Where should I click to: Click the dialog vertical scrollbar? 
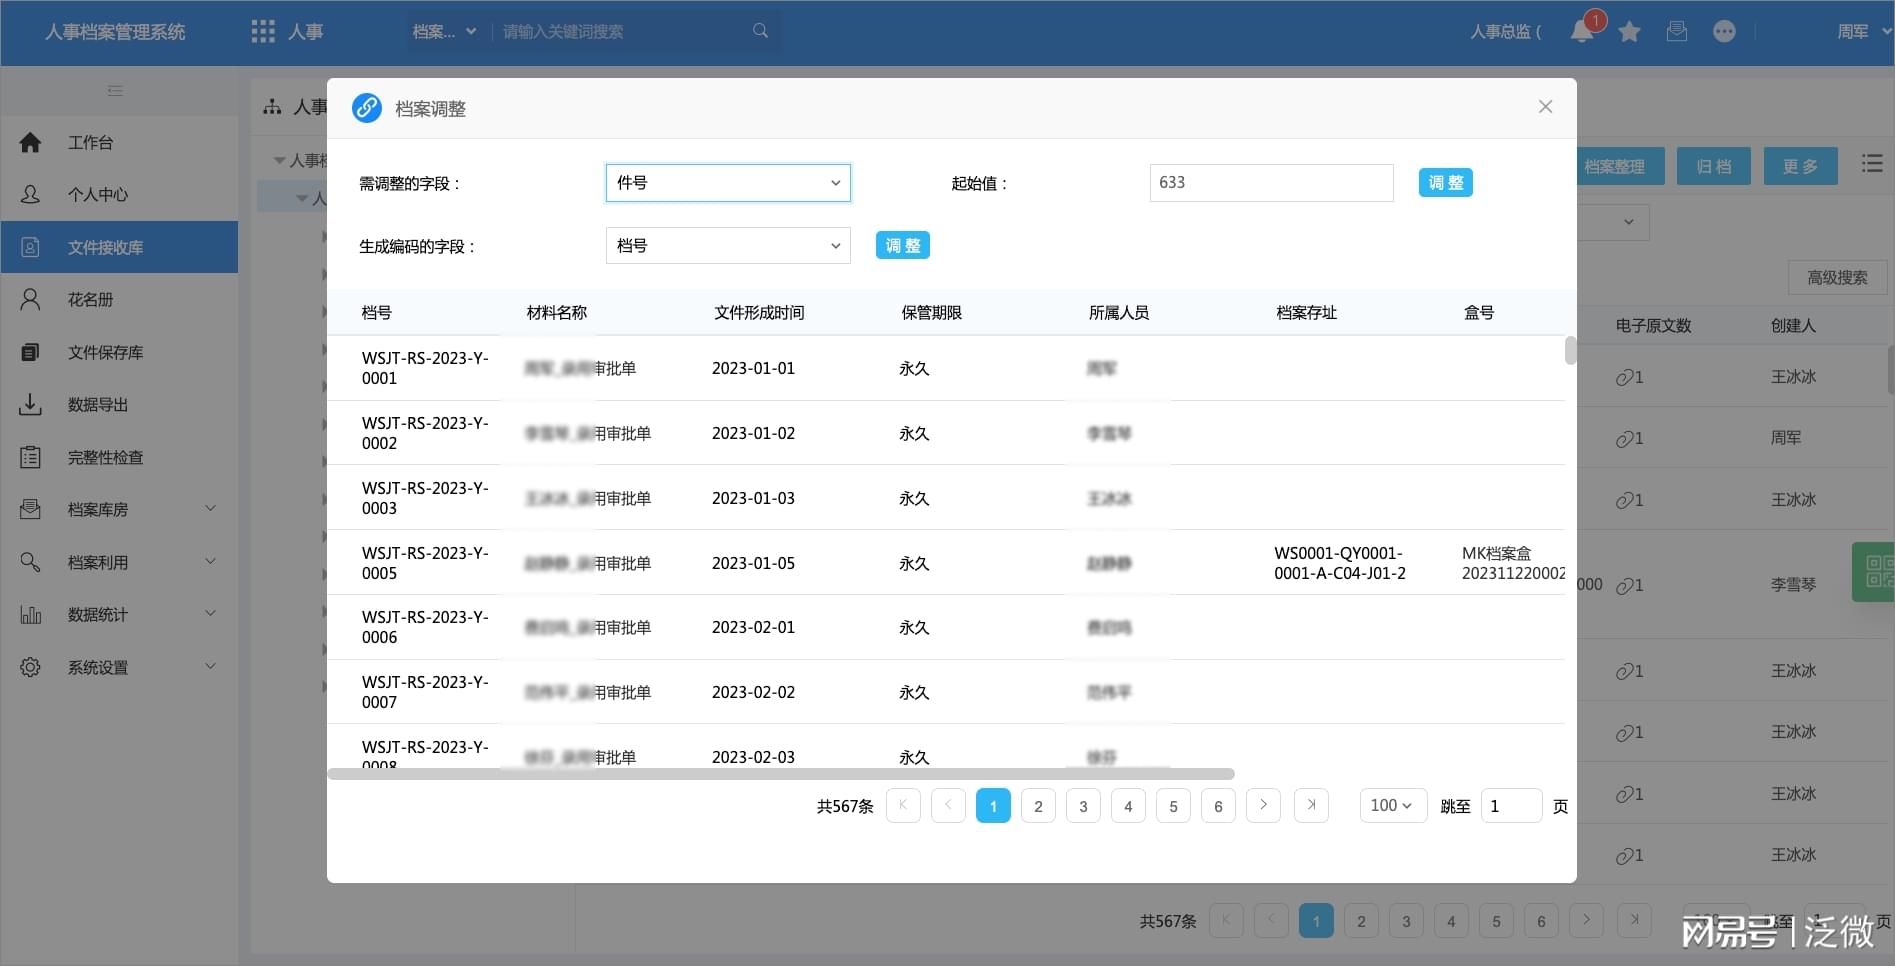(x=1570, y=351)
